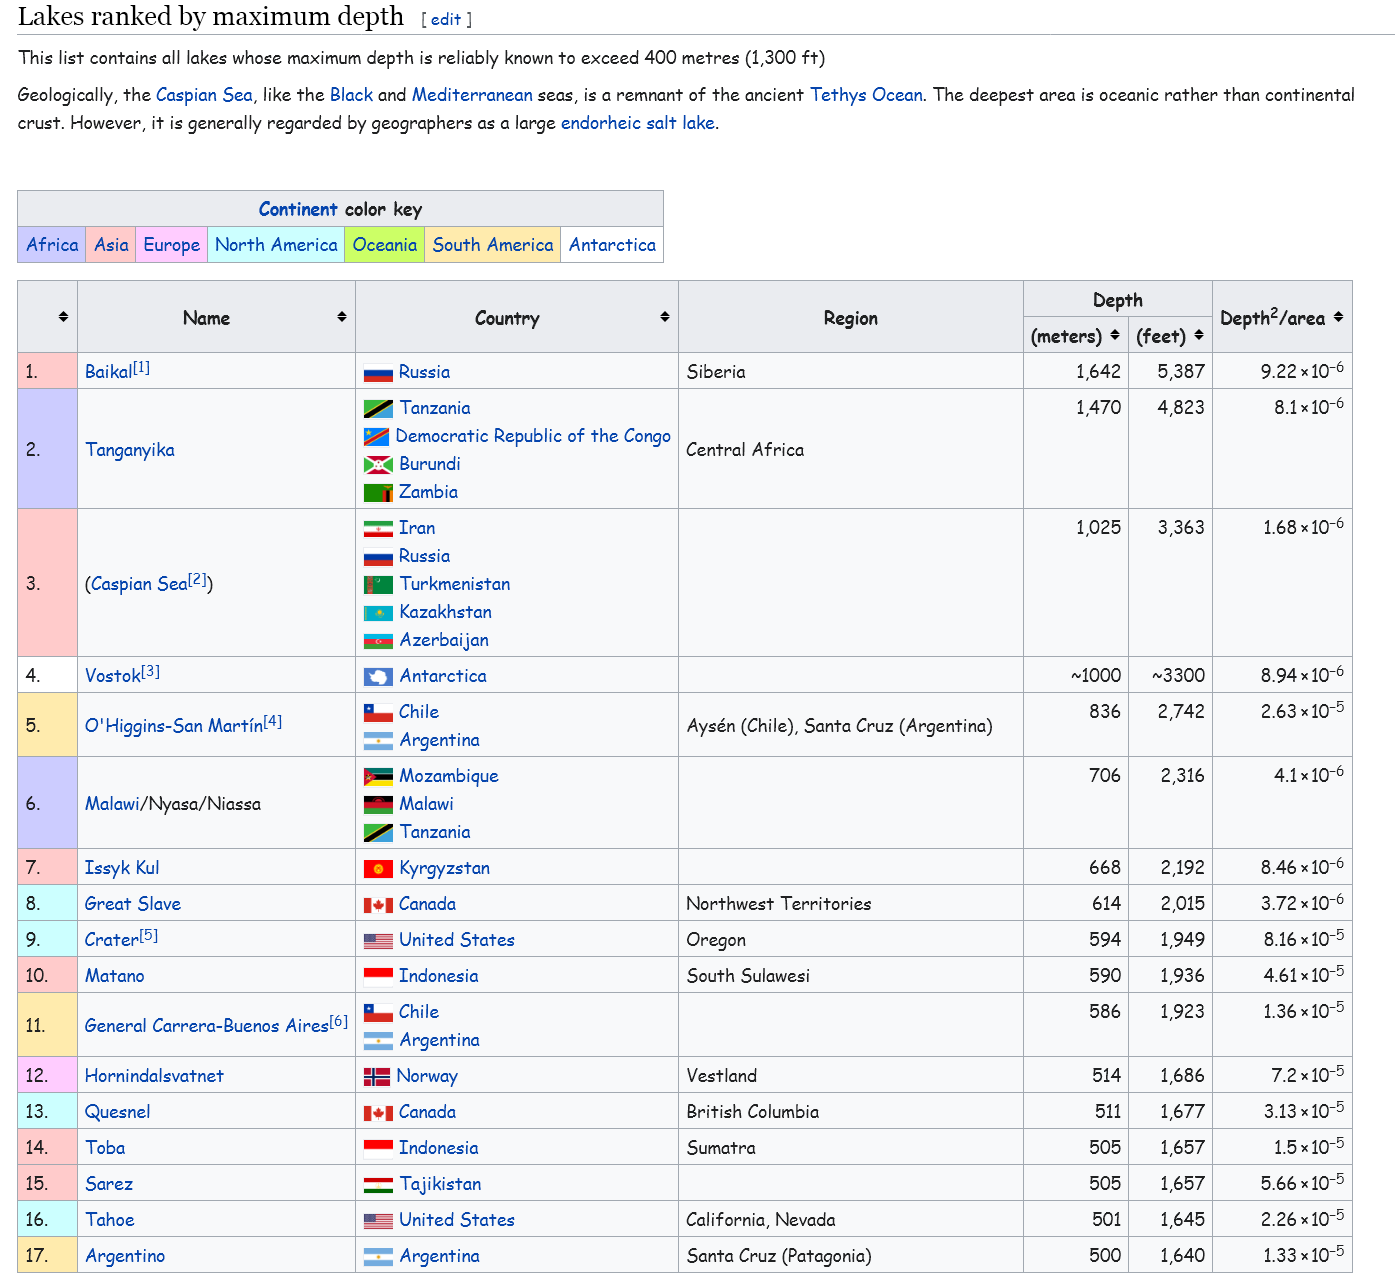Click the Kyrgyzstan flag icon
Image resolution: width=1395 pixels, height=1273 pixels.
[378, 869]
